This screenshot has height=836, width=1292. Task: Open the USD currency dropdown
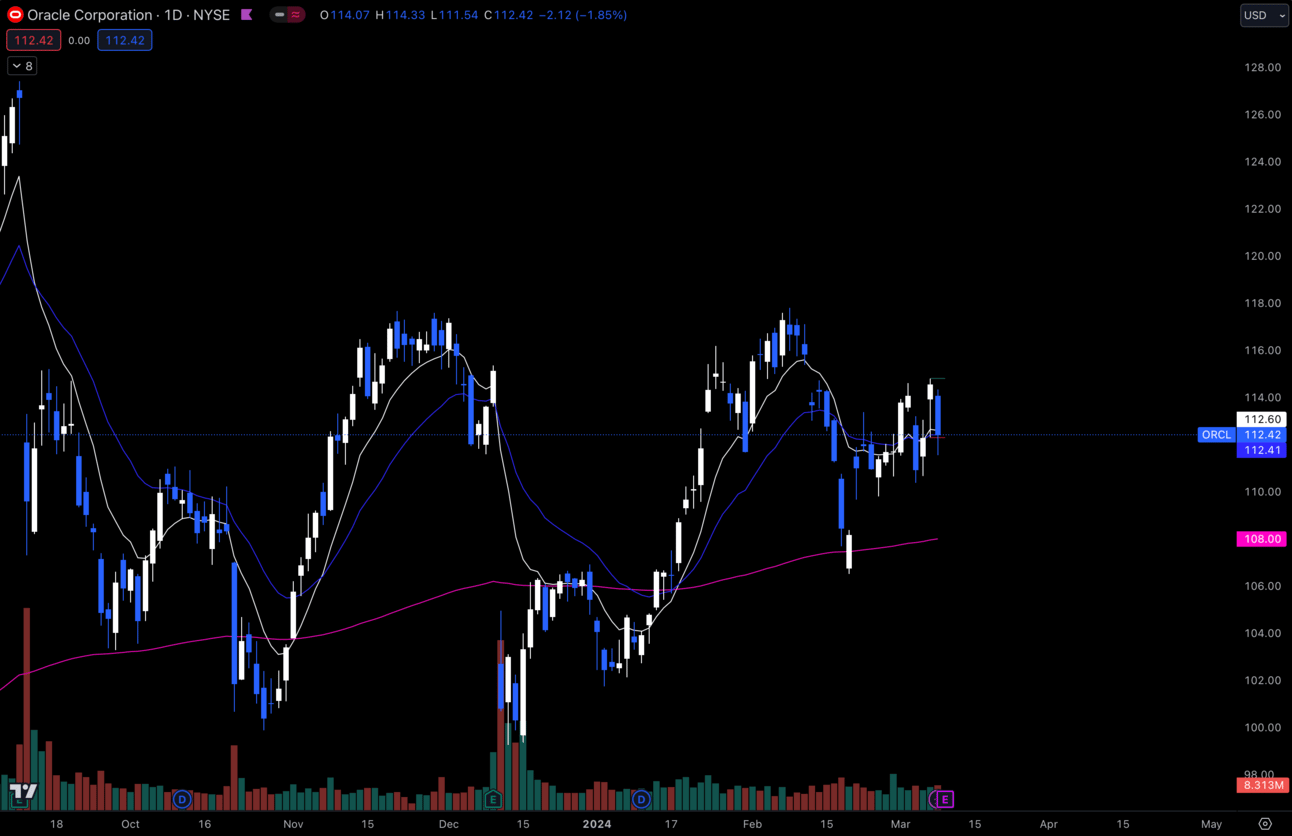click(1264, 15)
